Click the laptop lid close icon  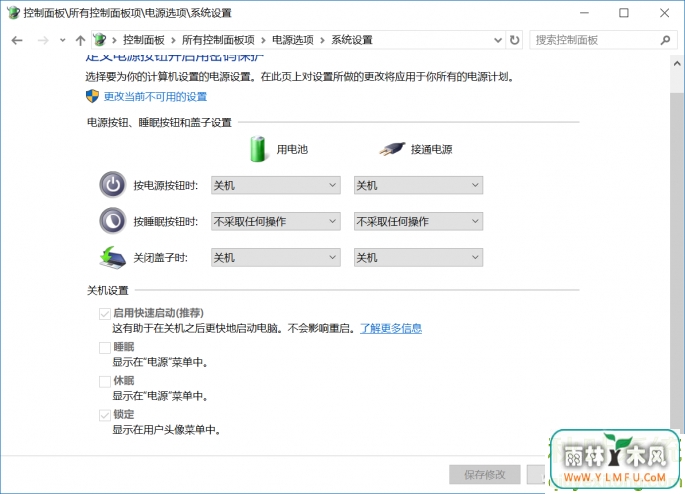[x=113, y=257]
